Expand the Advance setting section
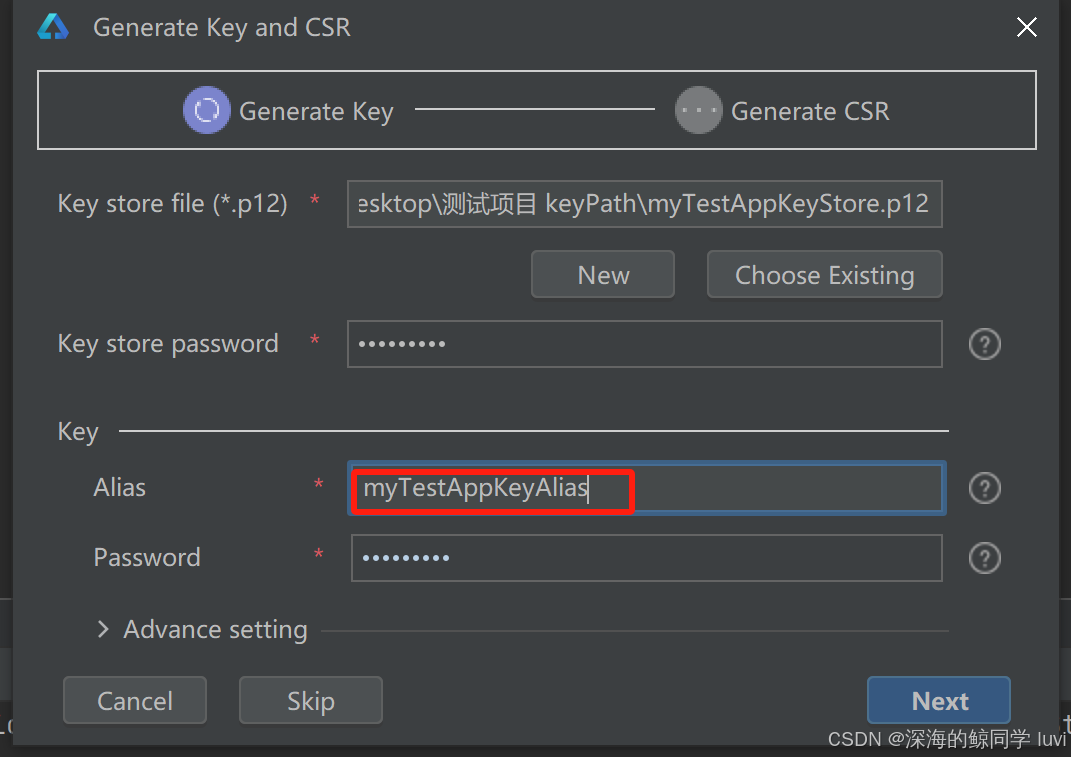Viewport: 1071px width, 757px height. click(x=103, y=629)
